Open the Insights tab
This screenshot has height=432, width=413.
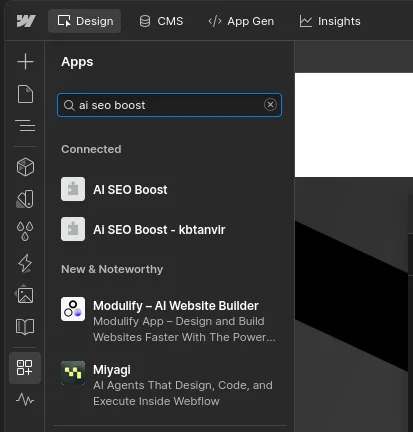pos(330,21)
